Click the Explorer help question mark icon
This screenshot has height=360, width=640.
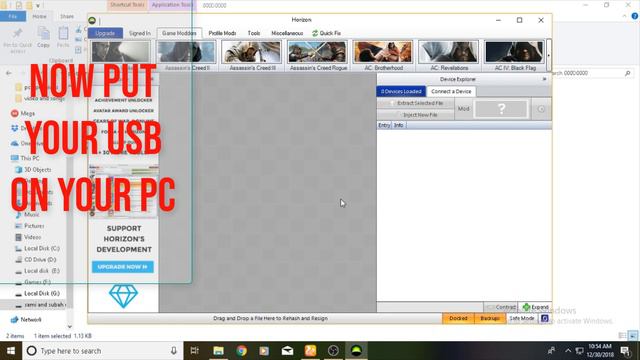point(635,16)
